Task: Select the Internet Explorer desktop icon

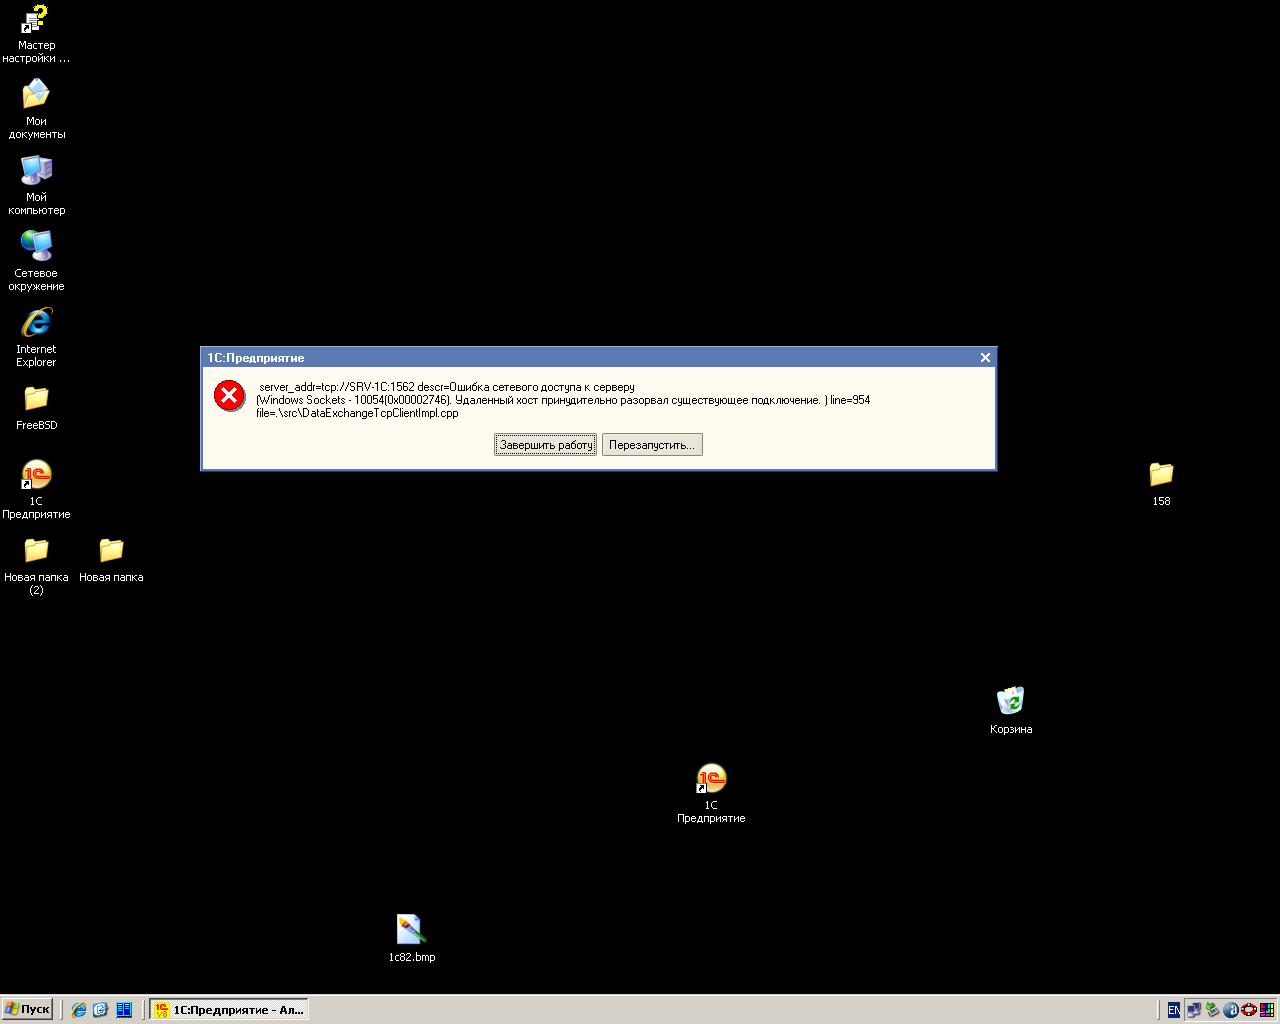Action: point(36,338)
